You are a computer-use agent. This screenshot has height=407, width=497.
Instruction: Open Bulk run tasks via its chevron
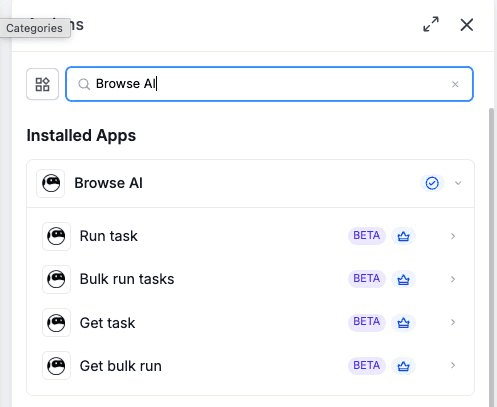click(453, 279)
